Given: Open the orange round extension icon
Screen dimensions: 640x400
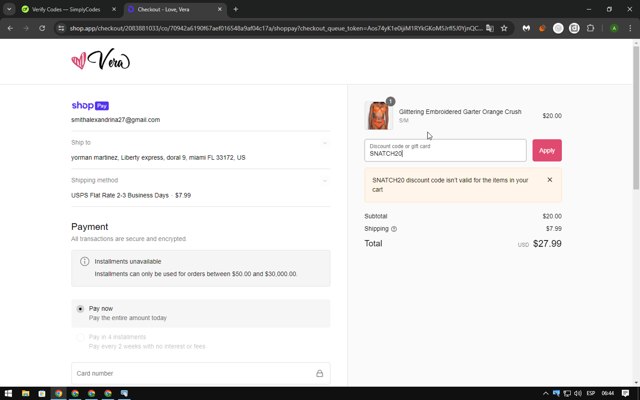Looking at the screenshot, I should tap(542, 28).
